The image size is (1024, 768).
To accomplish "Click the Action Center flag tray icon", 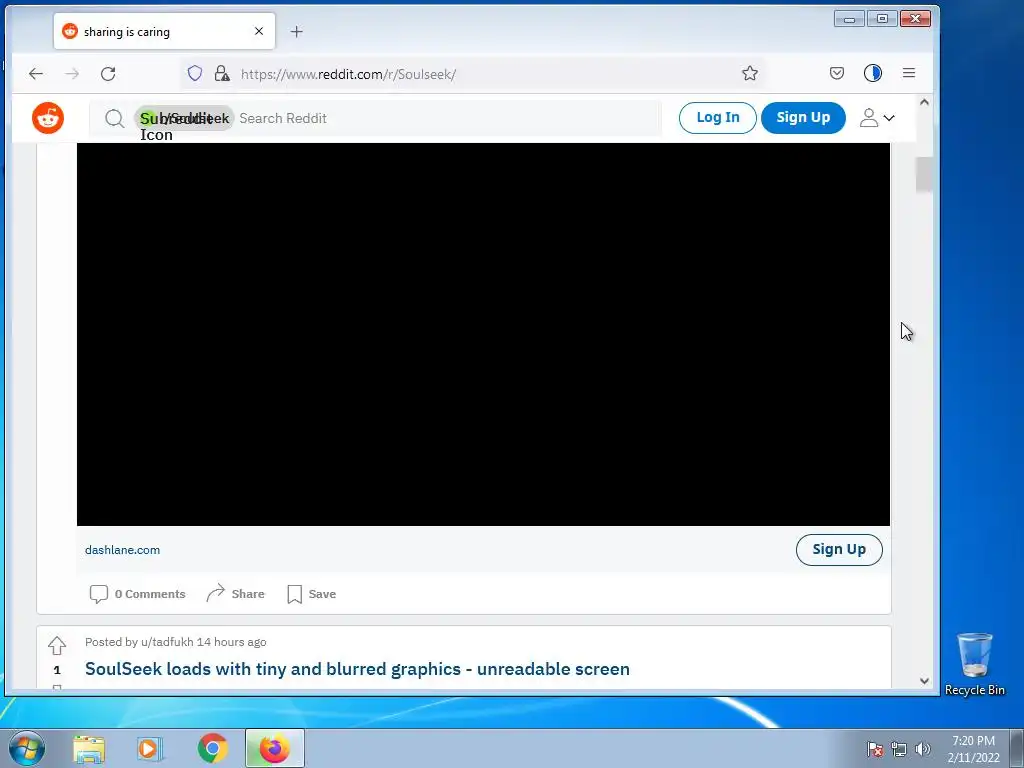I will 875,749.
